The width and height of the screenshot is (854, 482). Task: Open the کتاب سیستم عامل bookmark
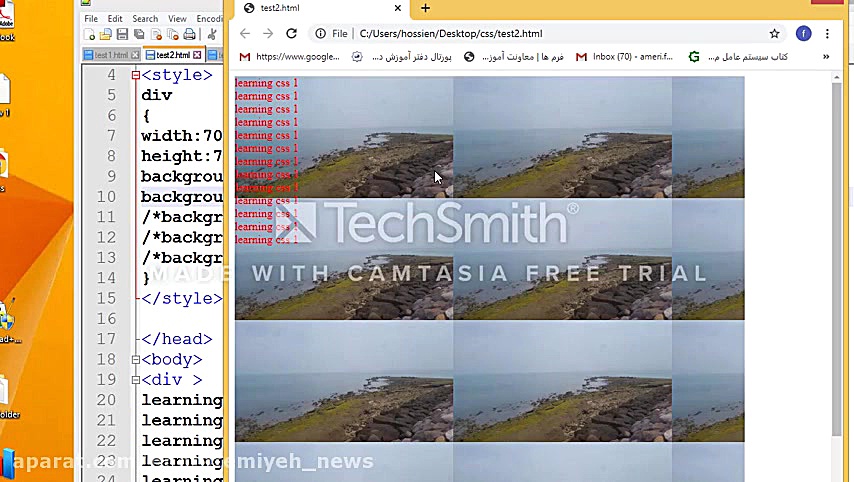tap(738, 57)
